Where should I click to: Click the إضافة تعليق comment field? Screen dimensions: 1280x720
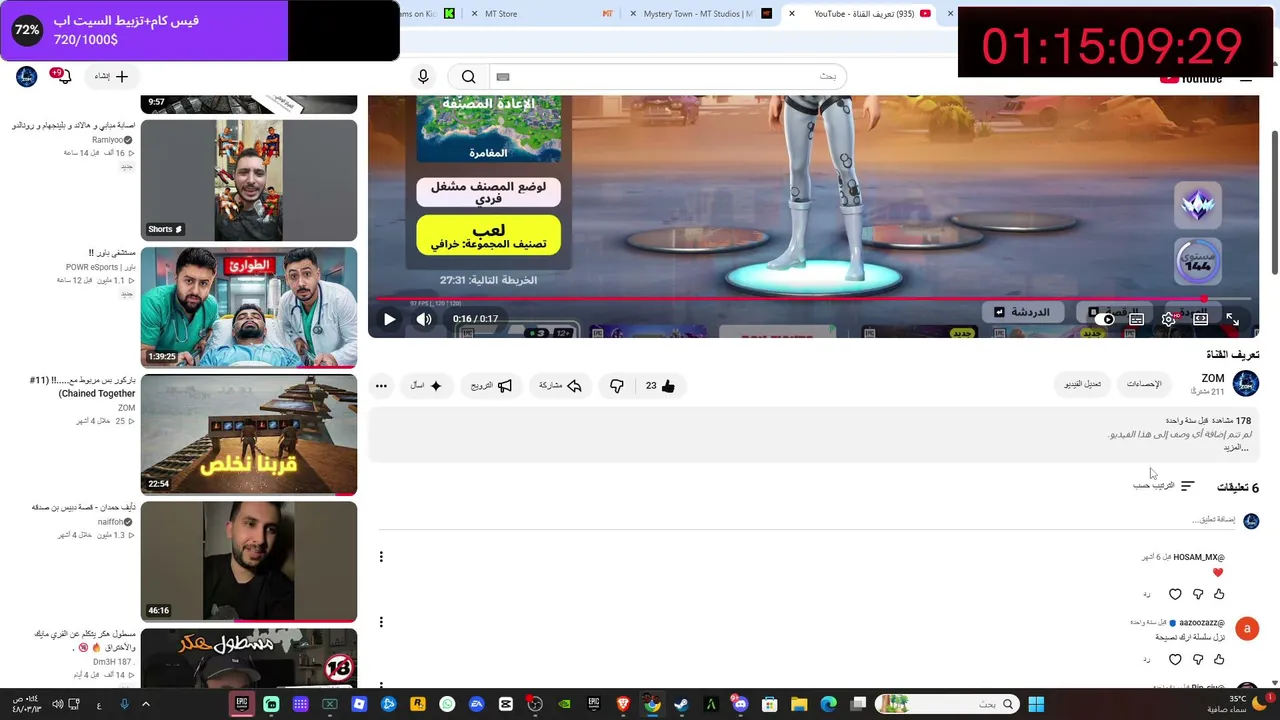coord(805,520)
